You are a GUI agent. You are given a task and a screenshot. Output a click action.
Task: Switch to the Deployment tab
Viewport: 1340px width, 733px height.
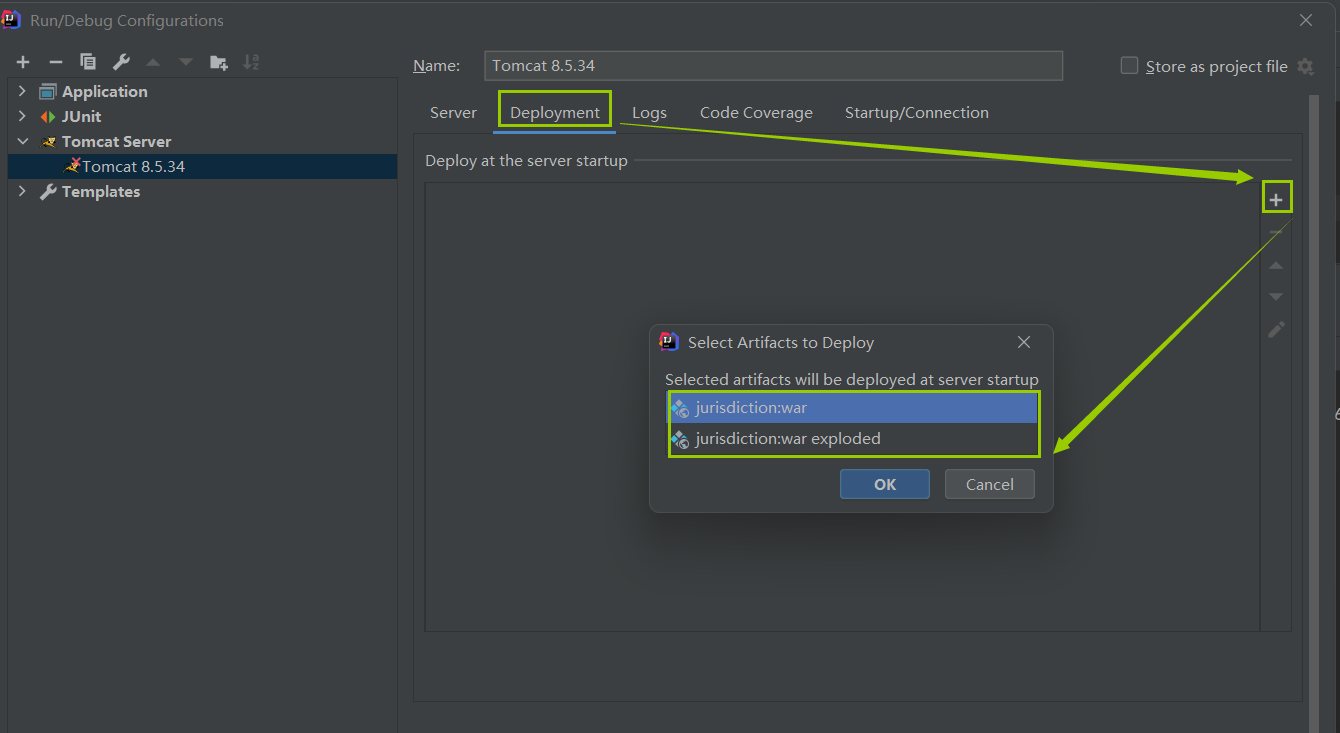pyautogui.click(x=555, y=113)
